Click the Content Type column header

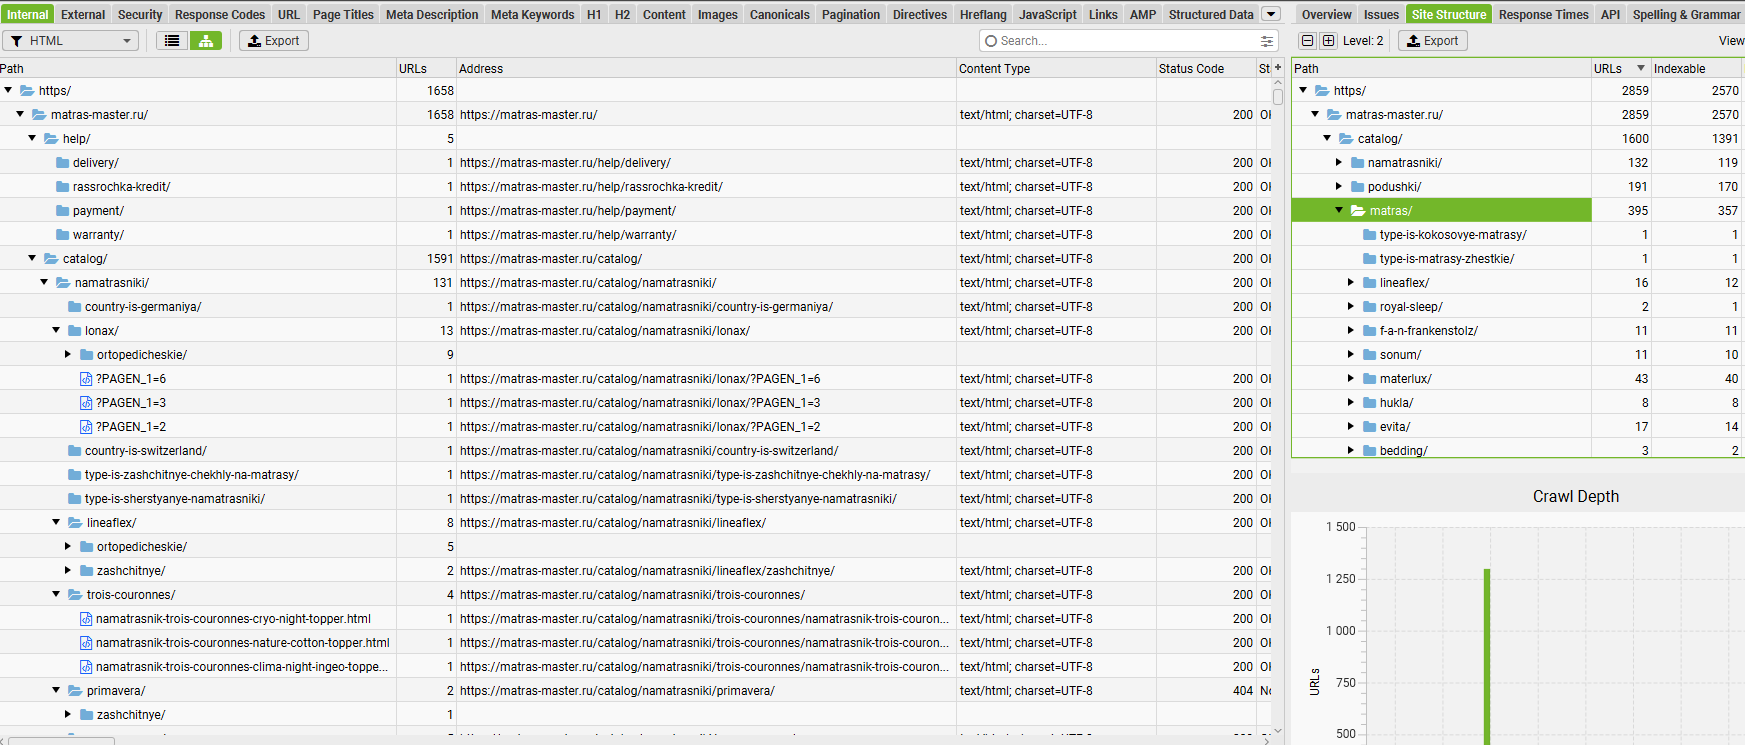[x=1056, y=69]
